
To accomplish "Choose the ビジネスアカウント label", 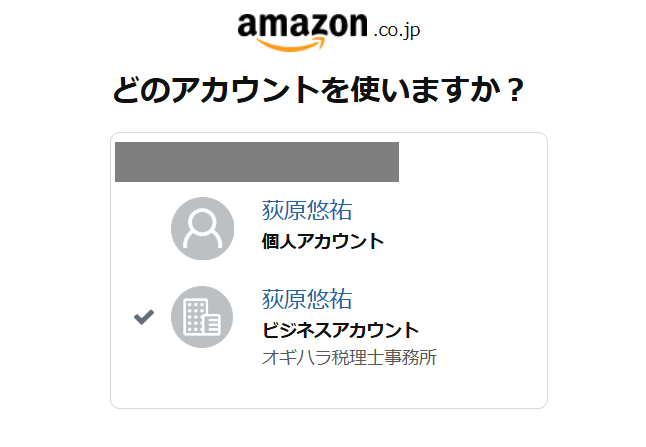I will [340, 330].
